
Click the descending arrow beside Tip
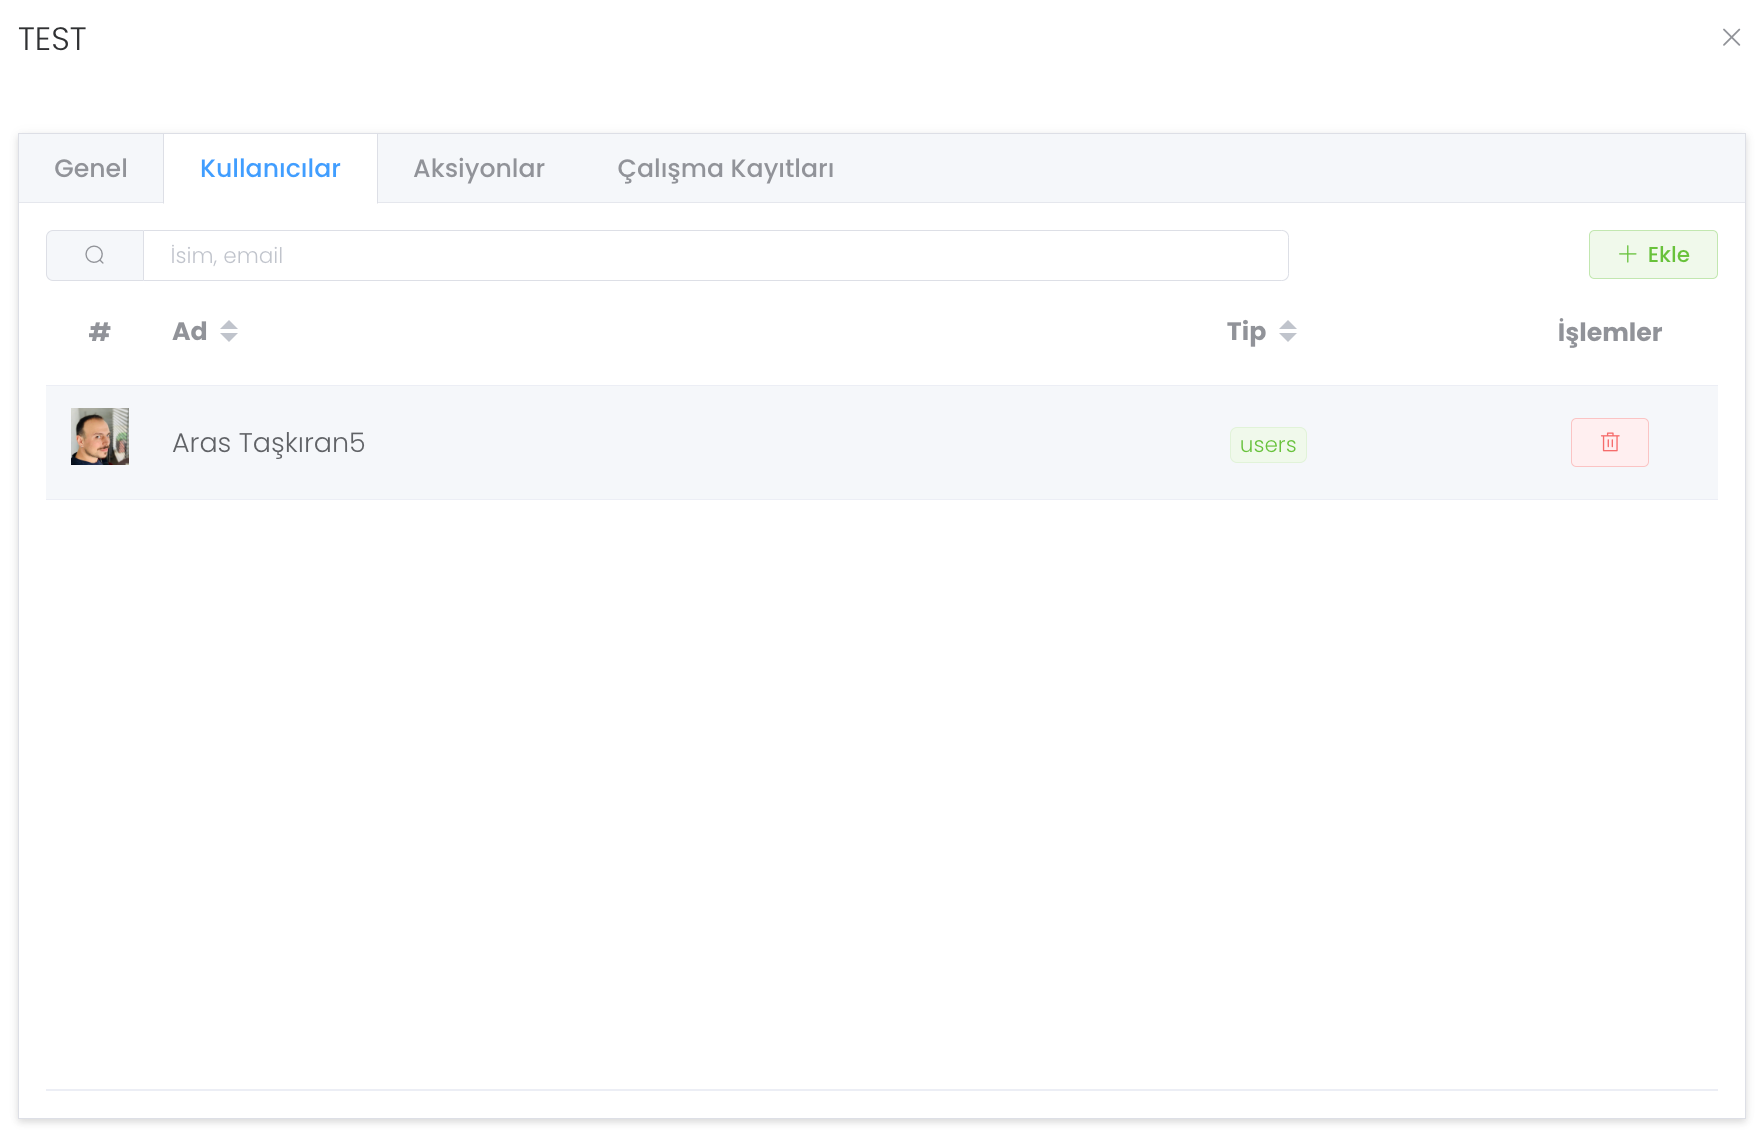click(1288, 338)
